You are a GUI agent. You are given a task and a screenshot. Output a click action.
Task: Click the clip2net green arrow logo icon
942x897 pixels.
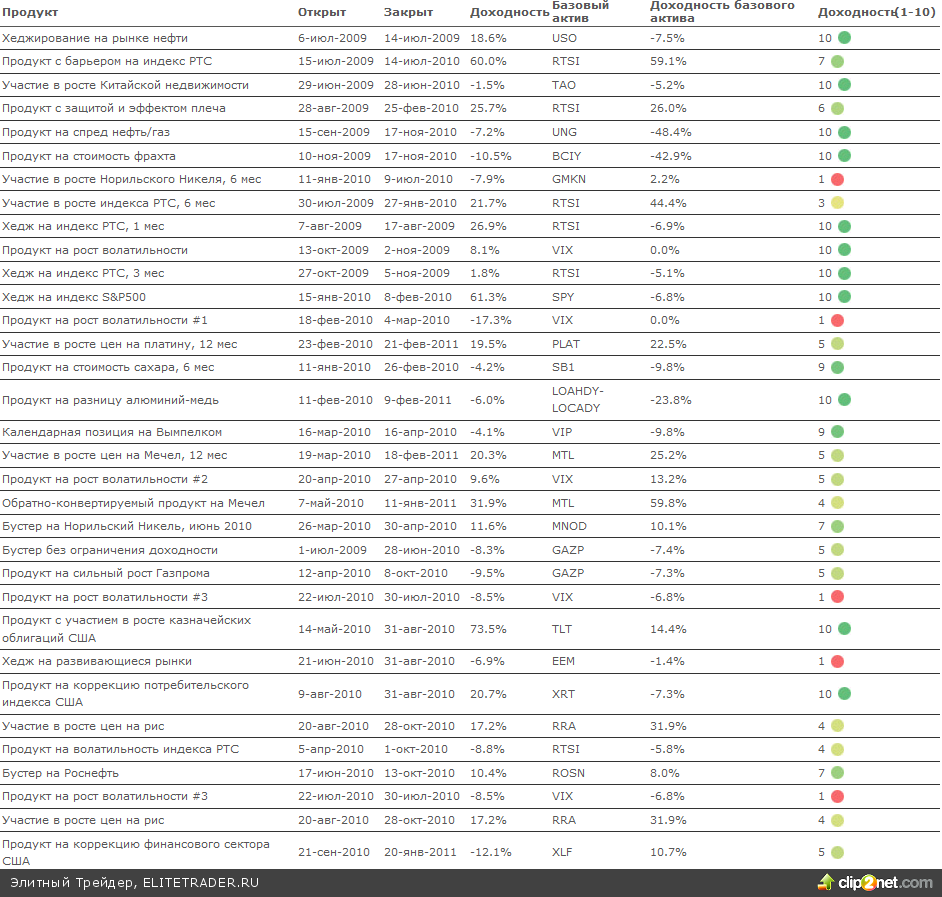pos(826,882)
